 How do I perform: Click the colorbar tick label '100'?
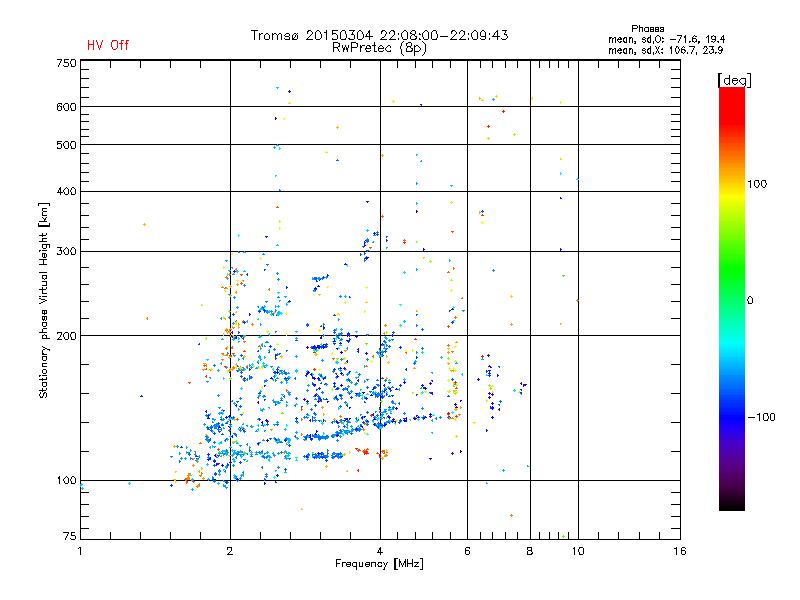pos(757,184)
